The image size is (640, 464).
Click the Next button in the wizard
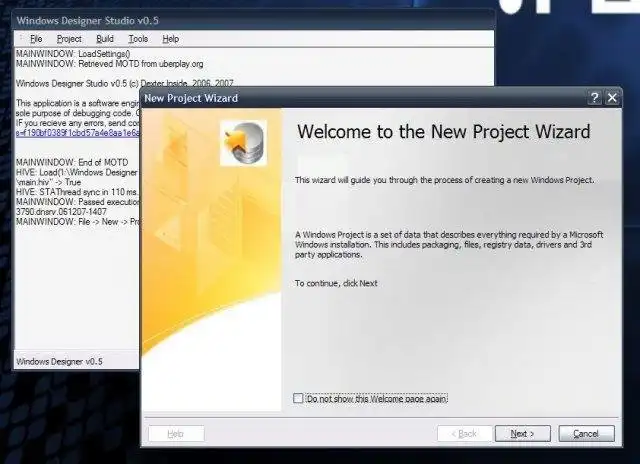(x=522, y=433)
